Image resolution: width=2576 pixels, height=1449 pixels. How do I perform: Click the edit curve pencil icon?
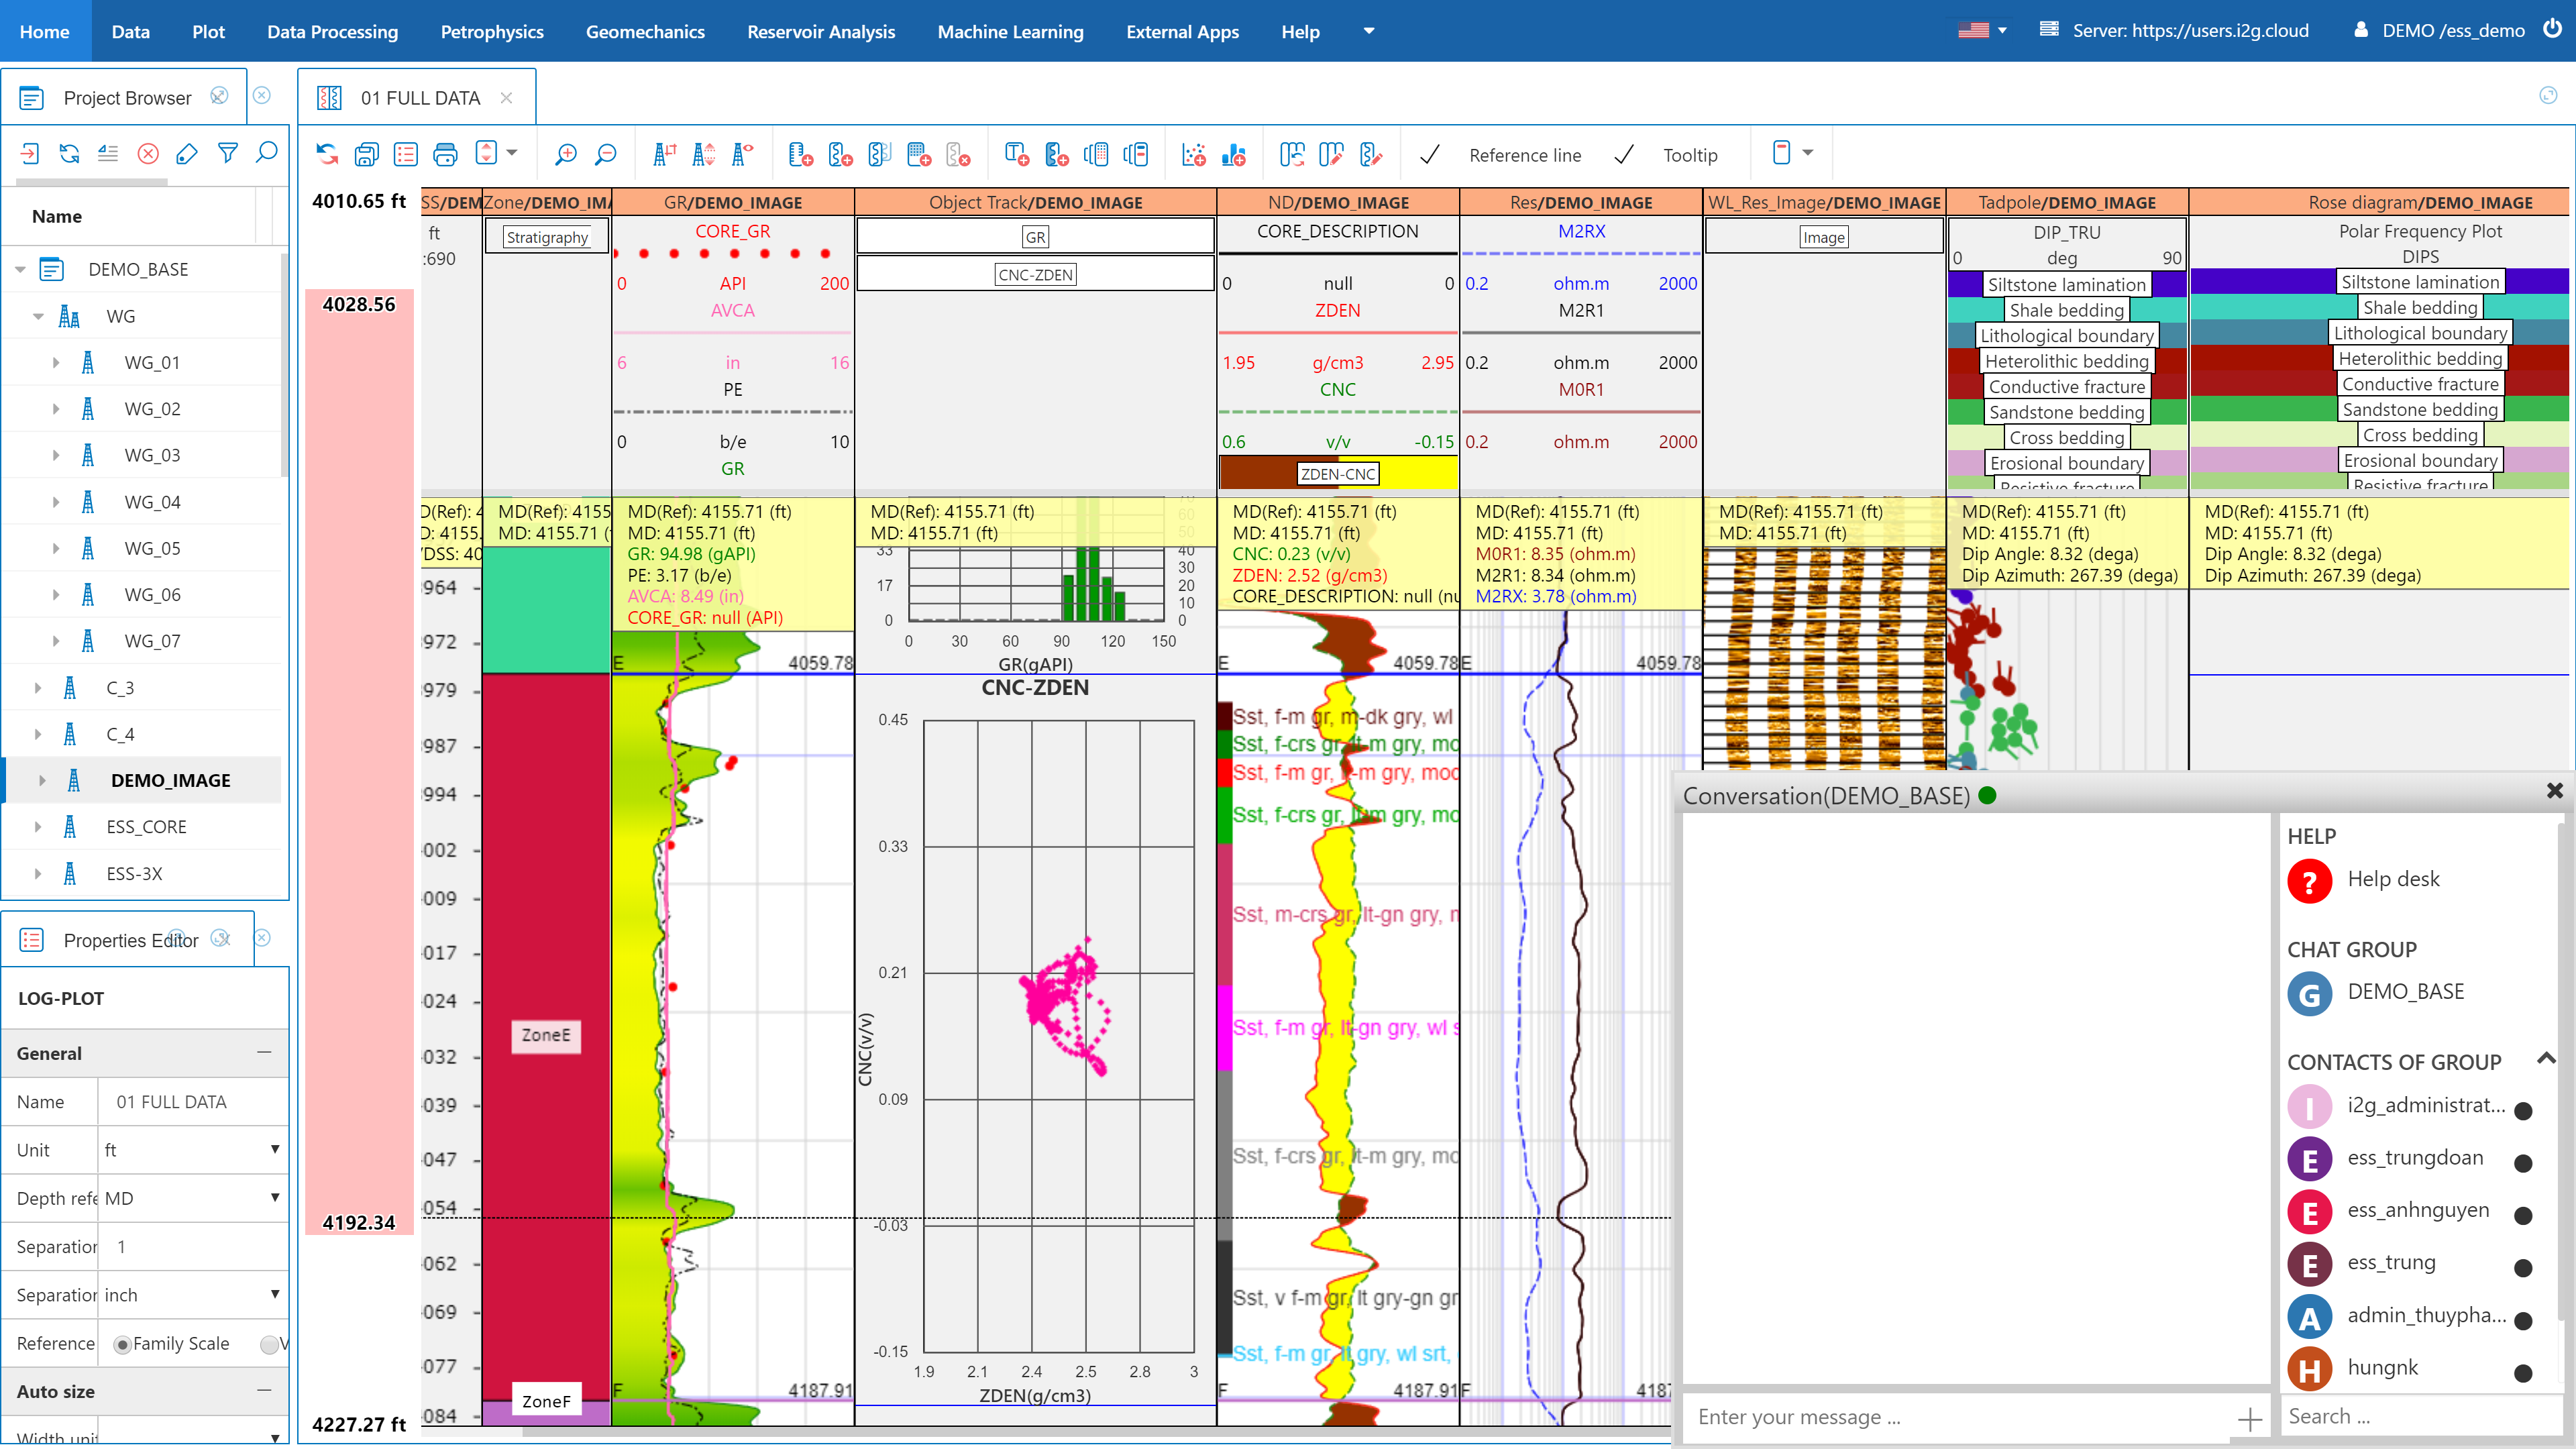(x=1371, y=154)
